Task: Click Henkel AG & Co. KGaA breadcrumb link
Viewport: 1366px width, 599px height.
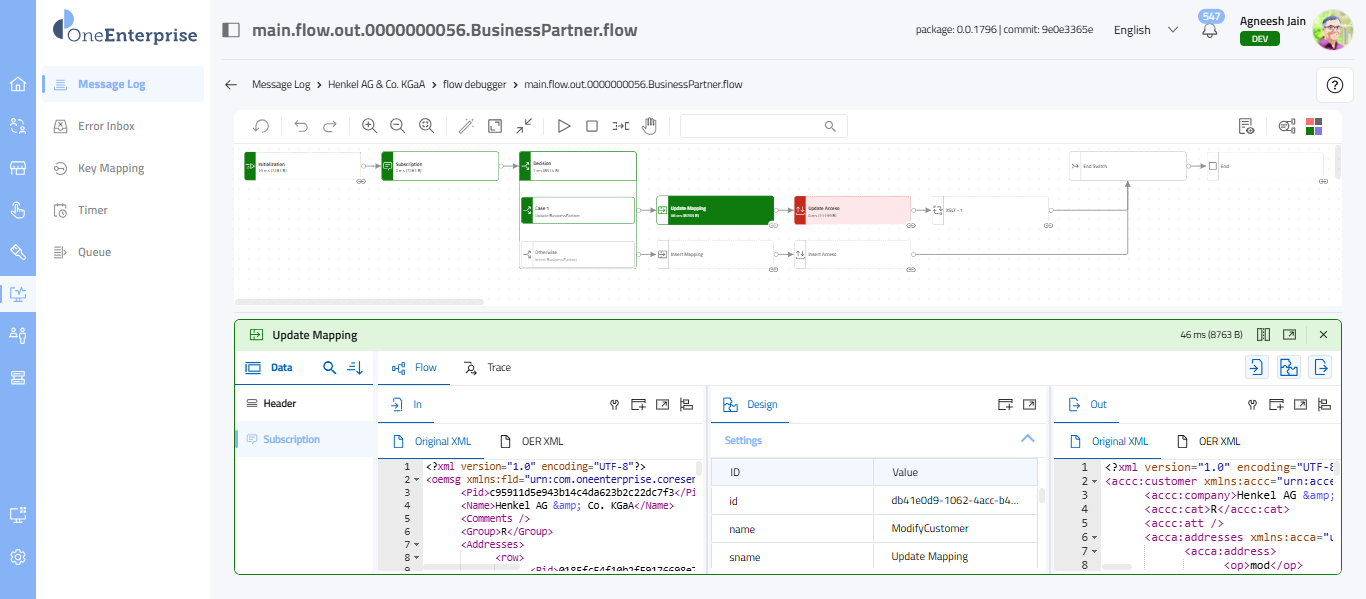Action: [x=379, y=85]
